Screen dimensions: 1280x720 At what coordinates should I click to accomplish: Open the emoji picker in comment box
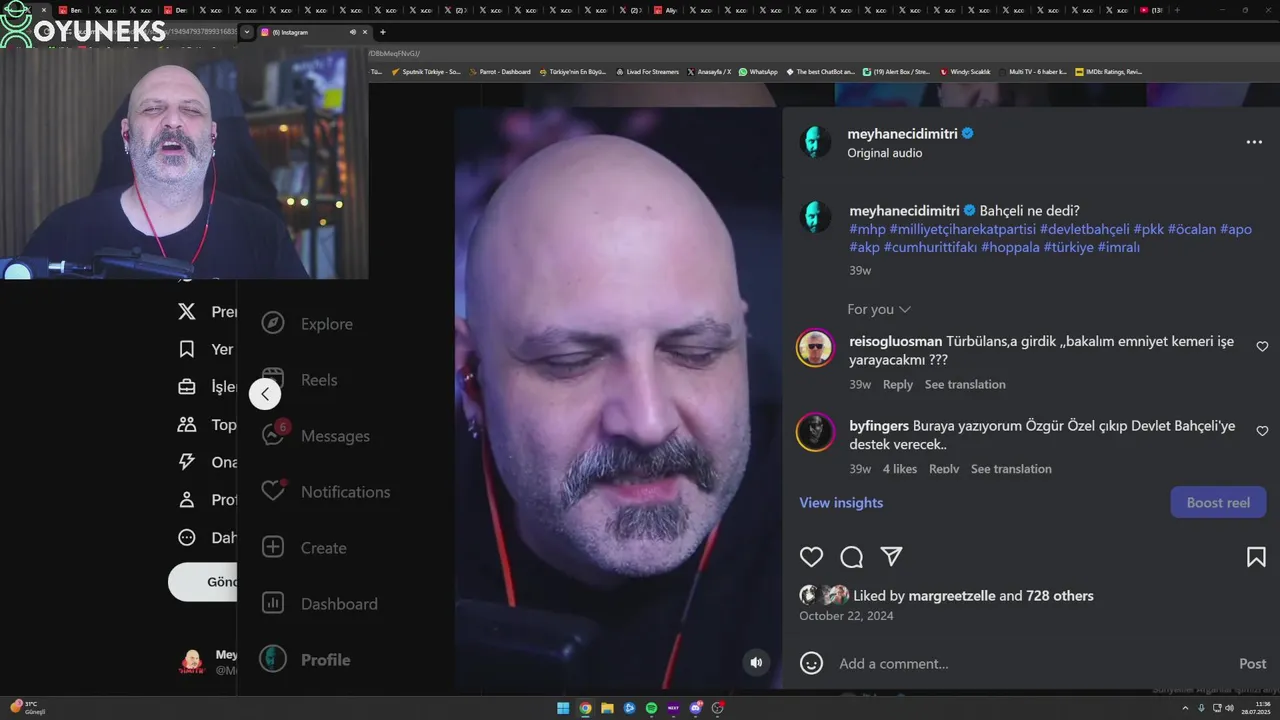811,663
